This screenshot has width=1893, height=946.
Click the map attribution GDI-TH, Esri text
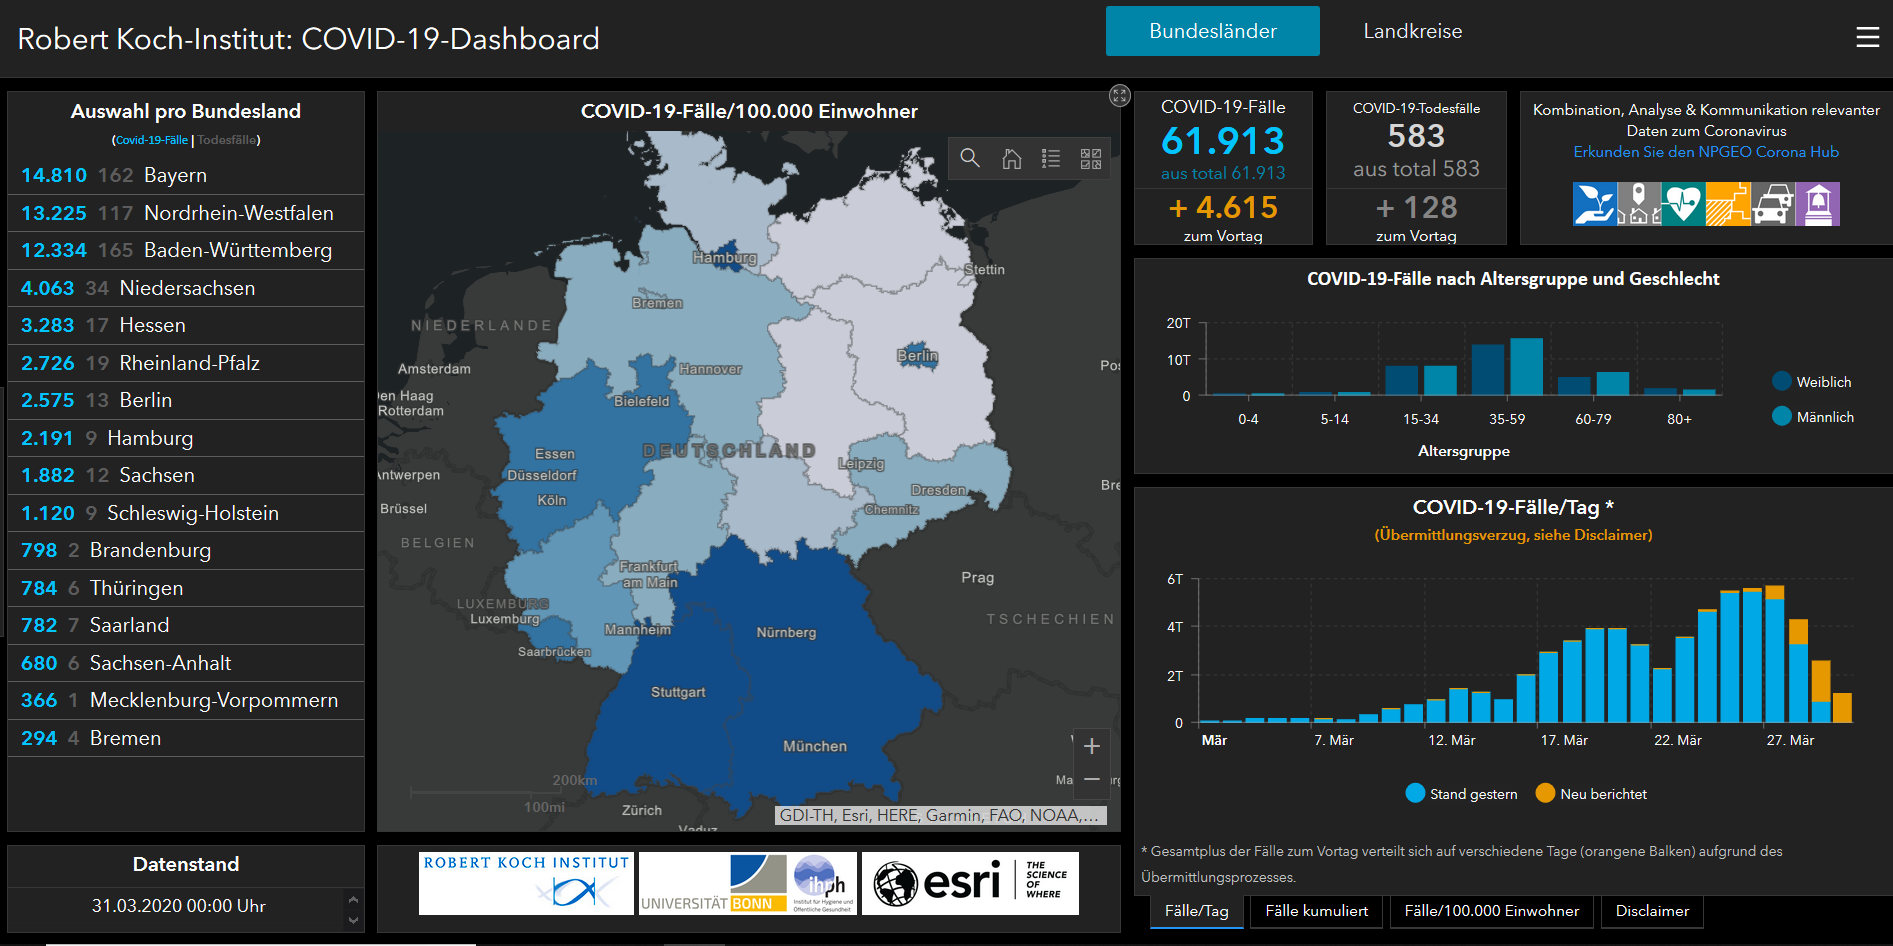pos(940,815)
